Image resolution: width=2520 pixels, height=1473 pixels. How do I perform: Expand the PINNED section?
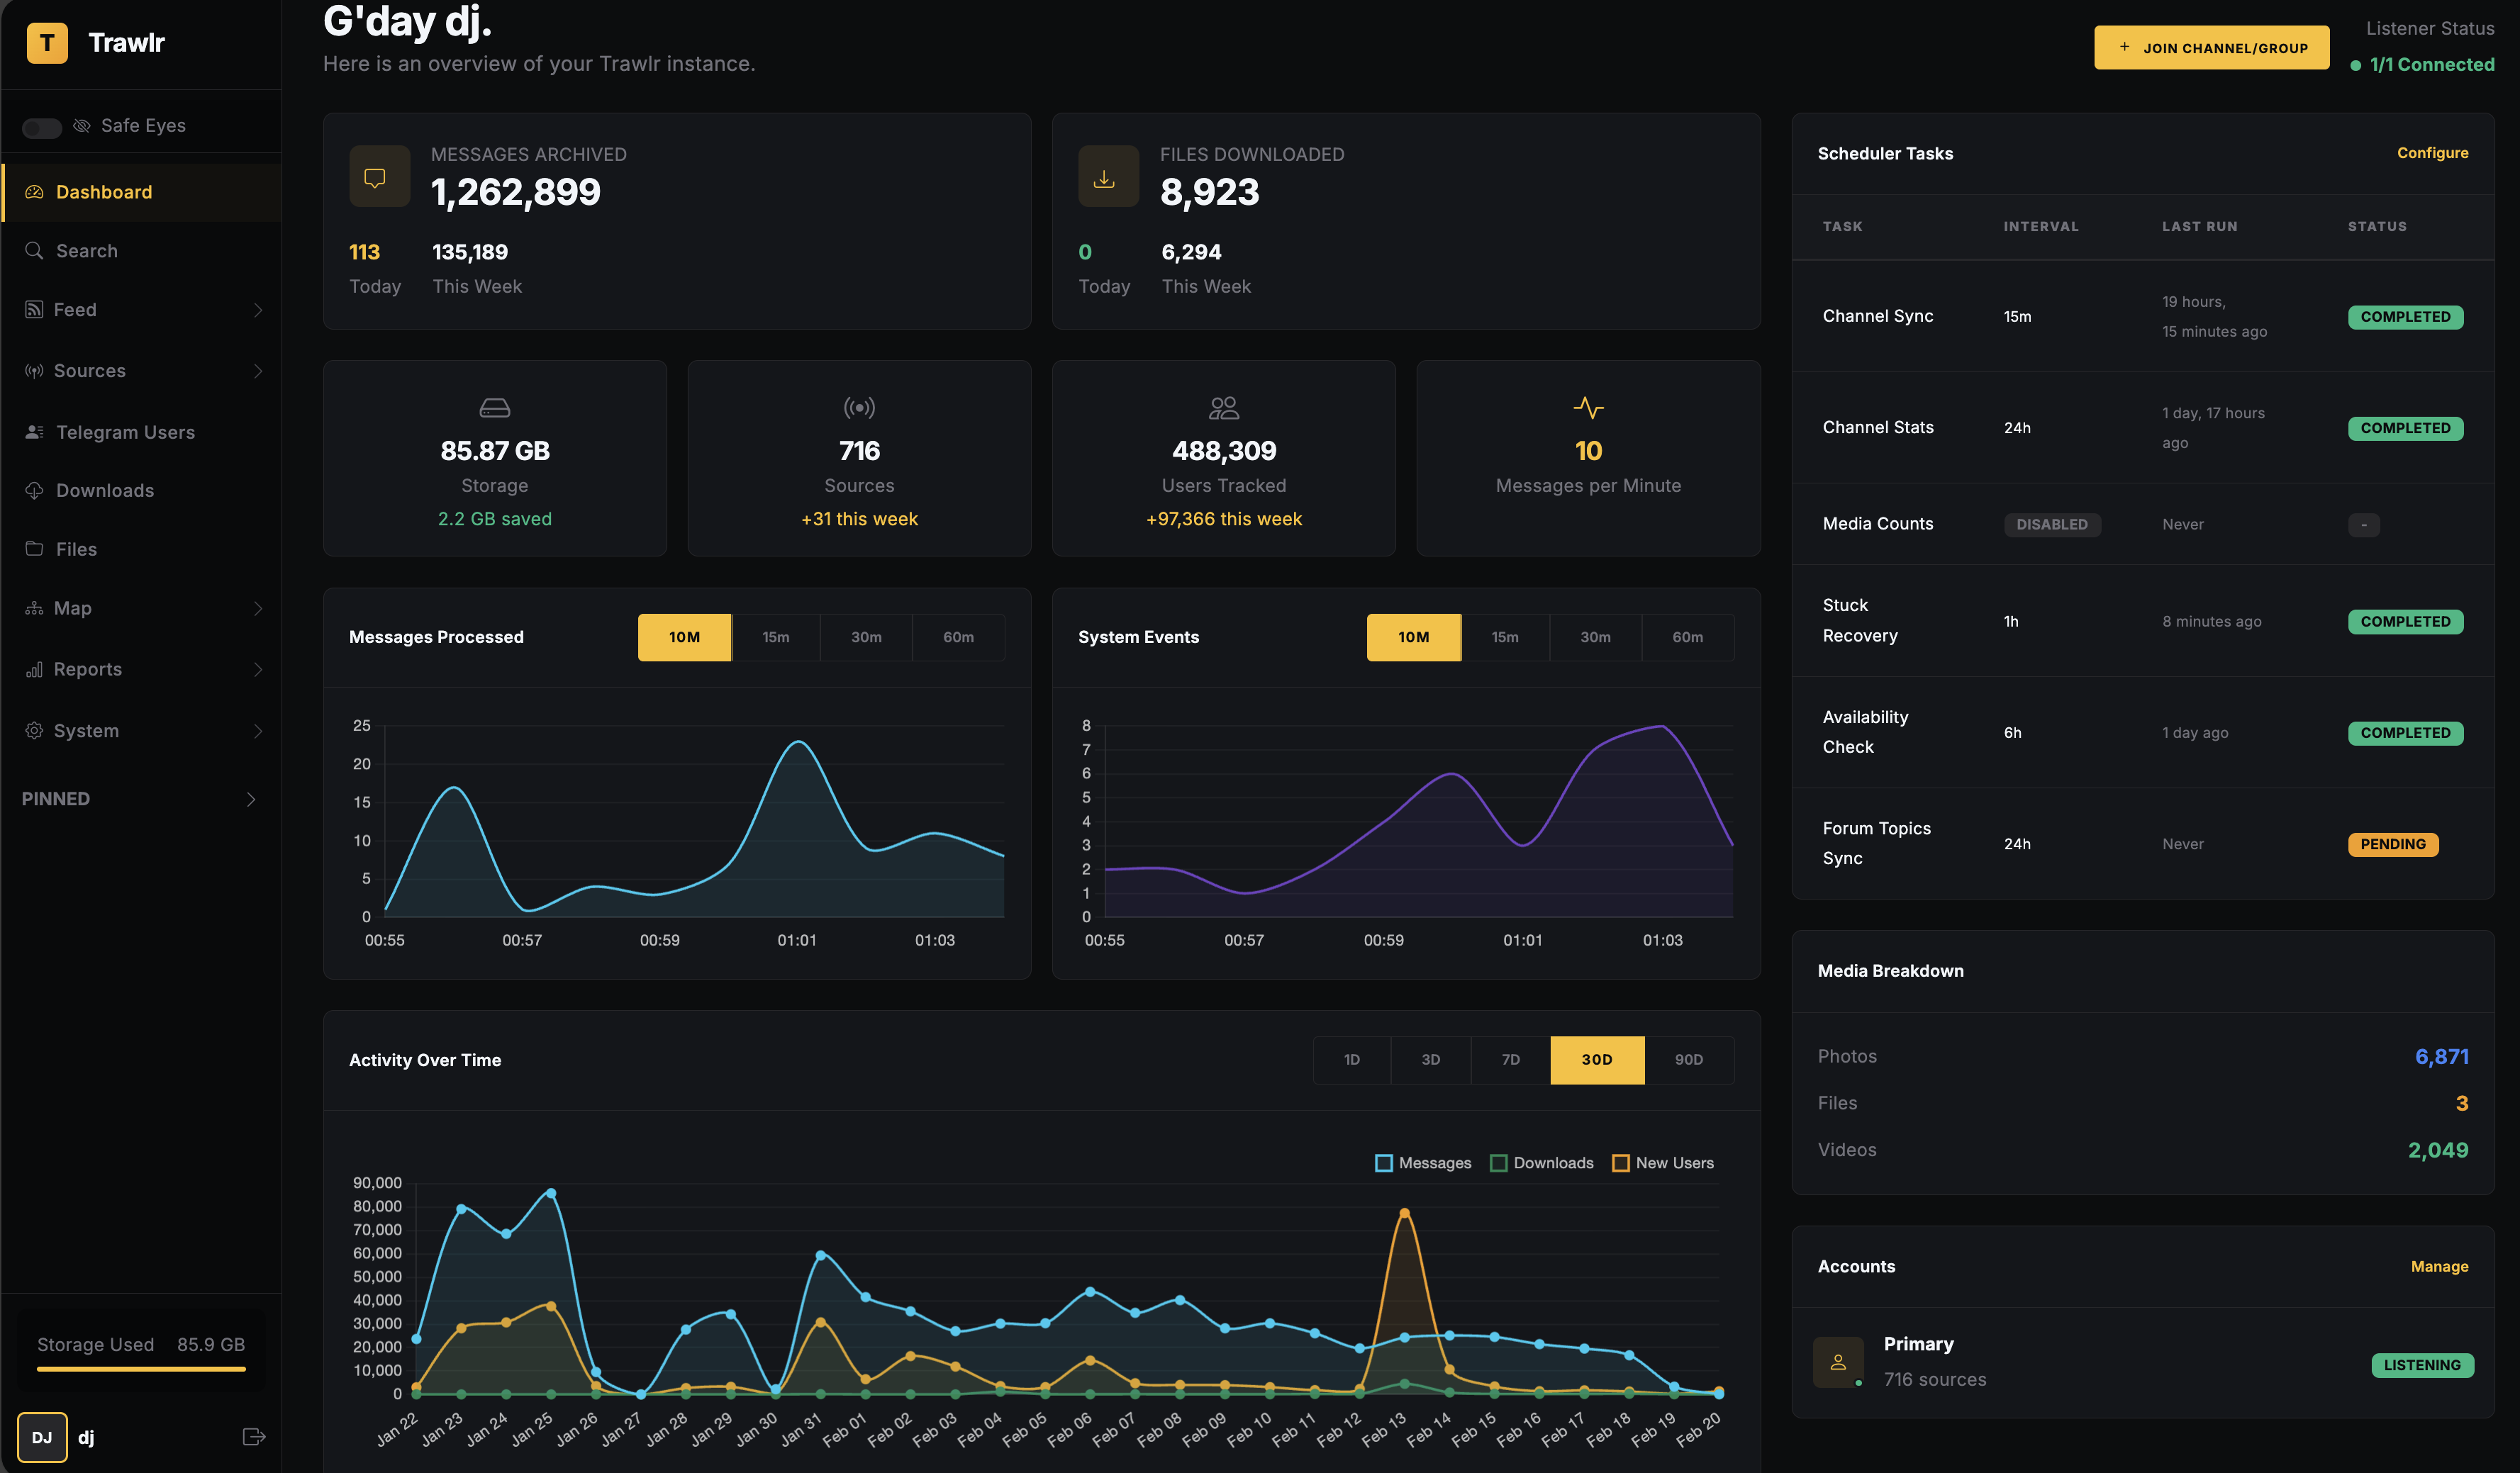click(55, 798)
